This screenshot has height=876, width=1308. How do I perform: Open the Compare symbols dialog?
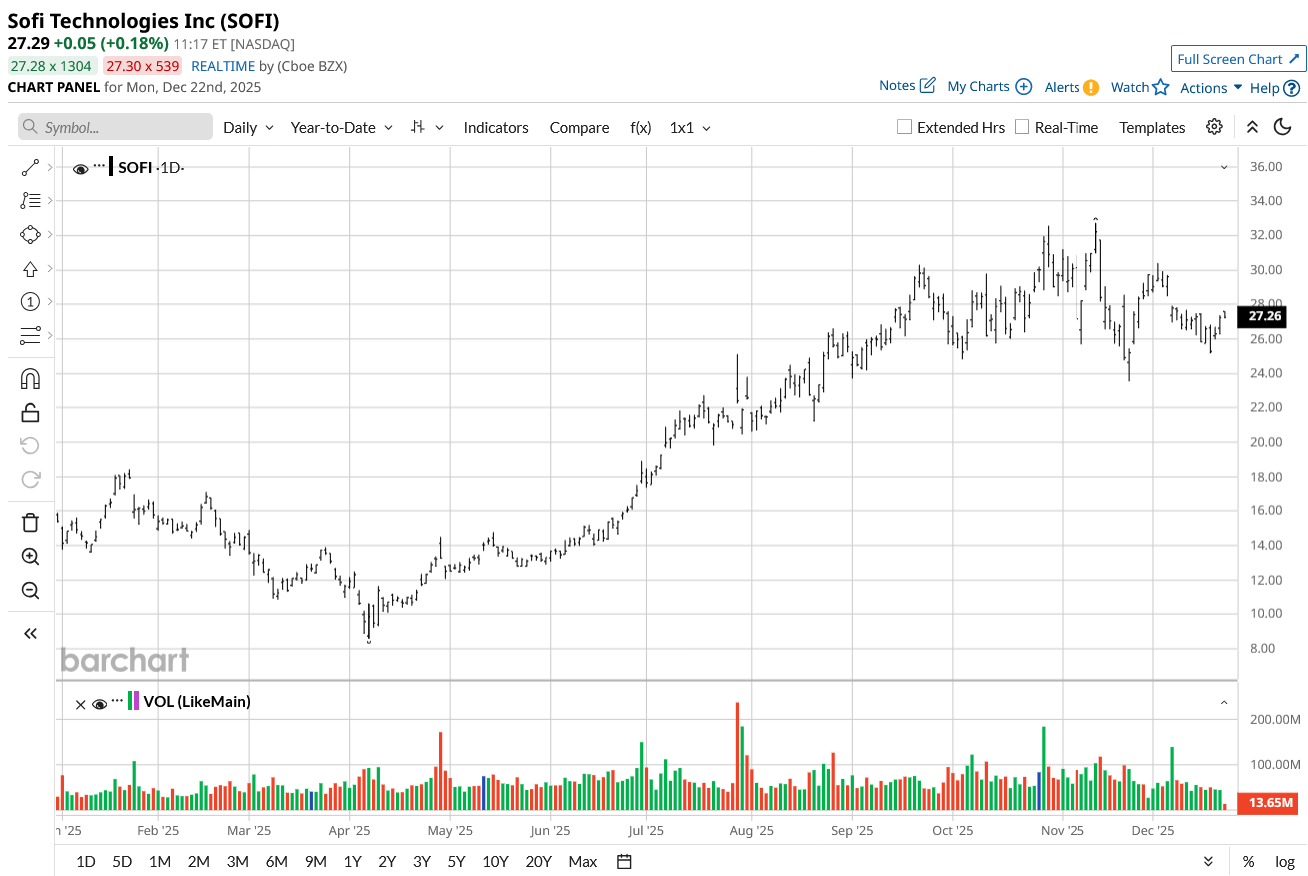pos(579,127)
